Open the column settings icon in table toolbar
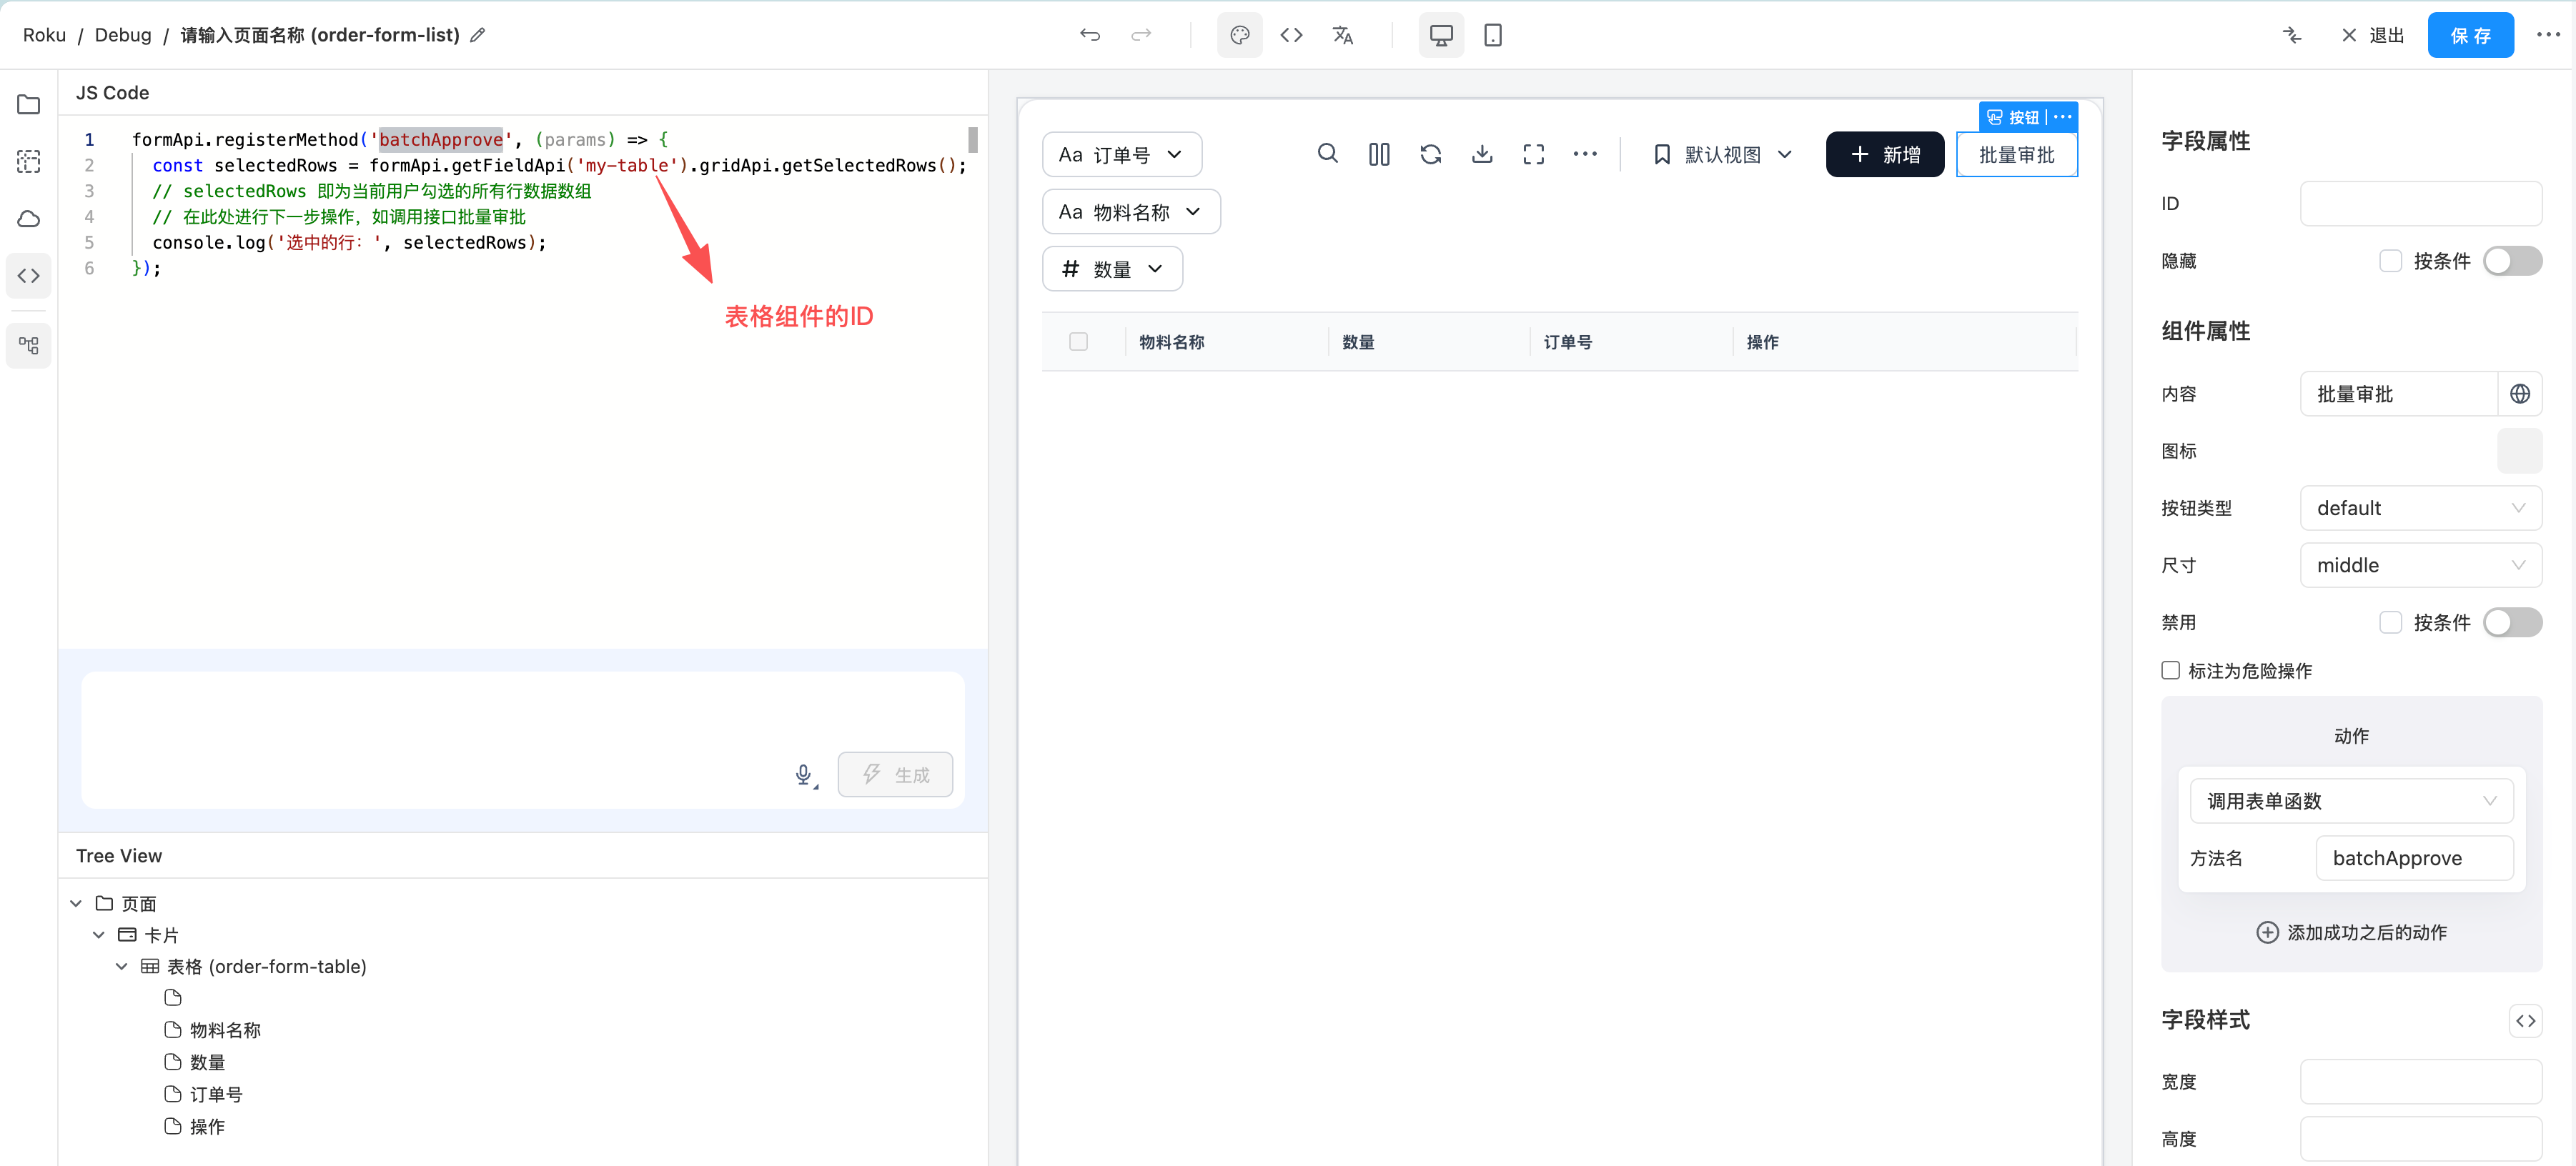This screenshot has width=2576, height=1166. coord(1379,154)
